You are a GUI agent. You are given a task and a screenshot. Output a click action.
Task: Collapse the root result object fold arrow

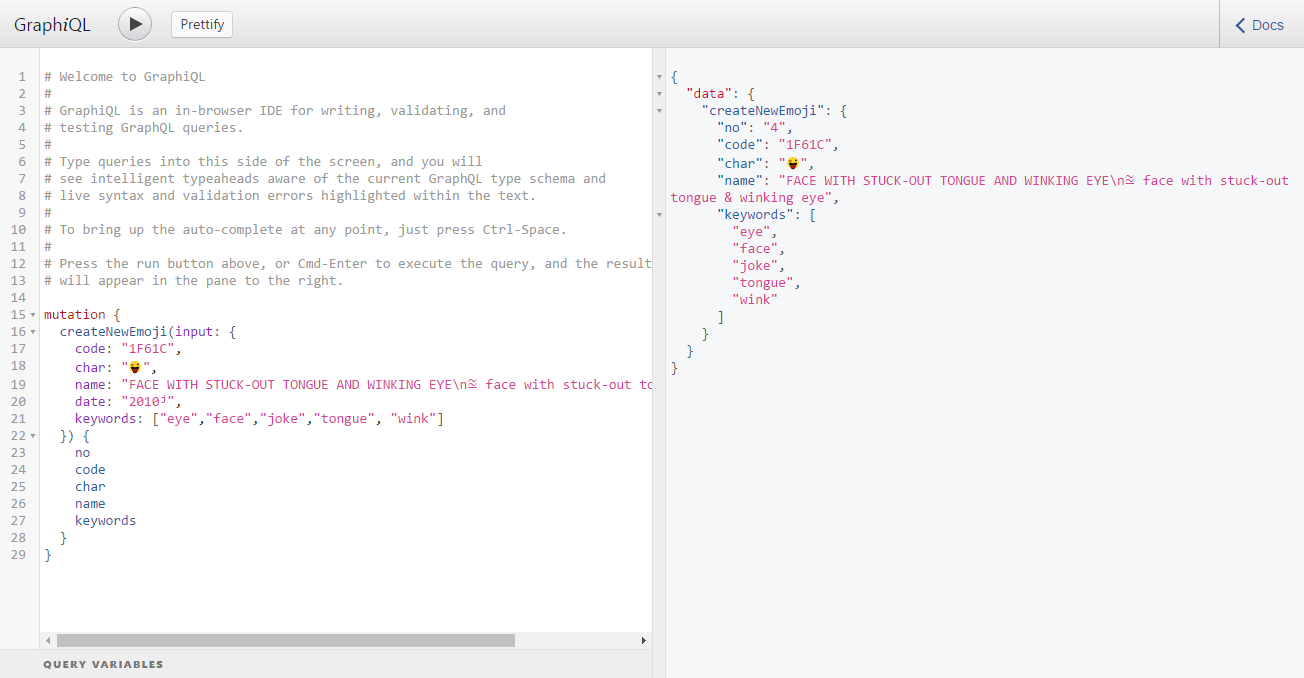pos(659,77)
